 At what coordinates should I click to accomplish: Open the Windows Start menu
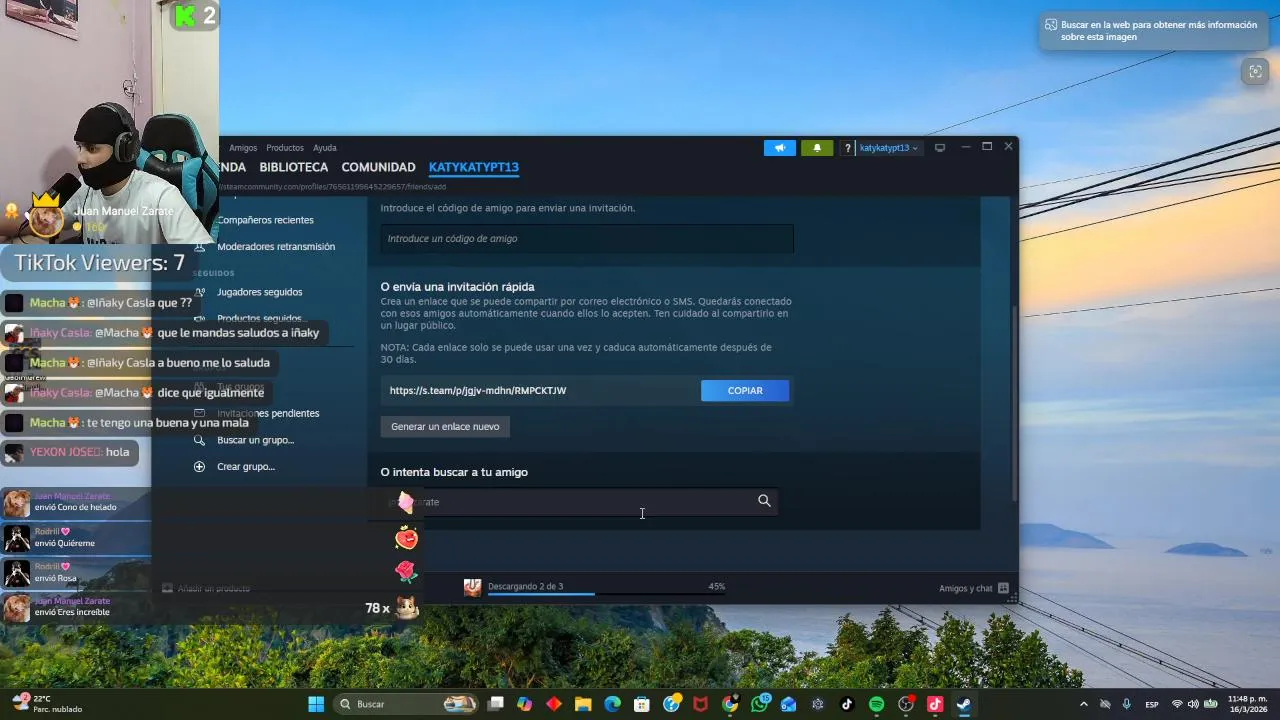click(x=316, y=704)
